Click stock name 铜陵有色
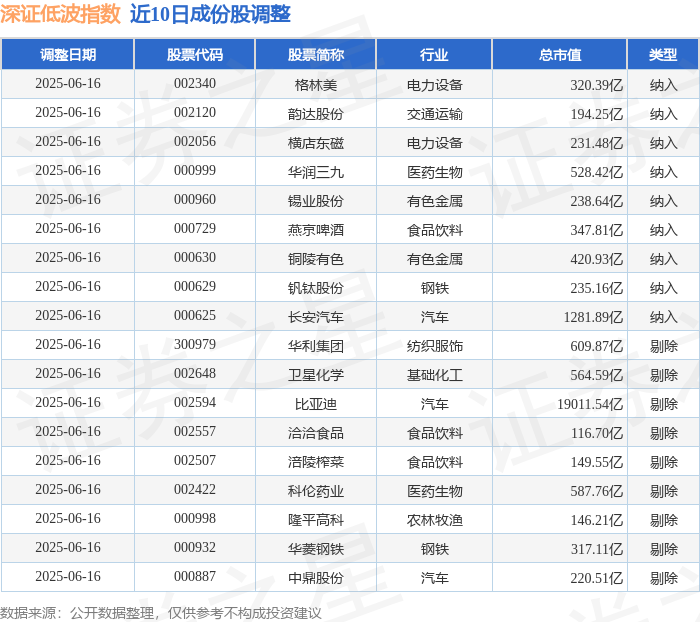Image resolution: width=700 pixels, height=622 pixels. point(316,259)
